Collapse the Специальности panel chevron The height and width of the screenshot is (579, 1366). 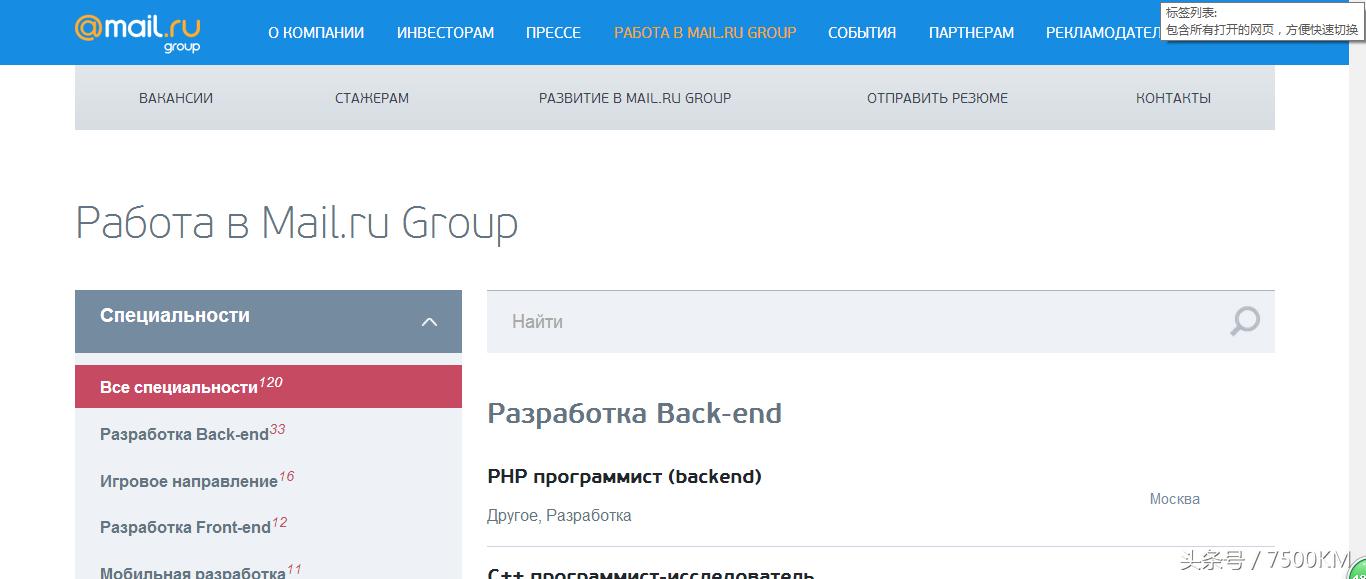click(429, 322)
